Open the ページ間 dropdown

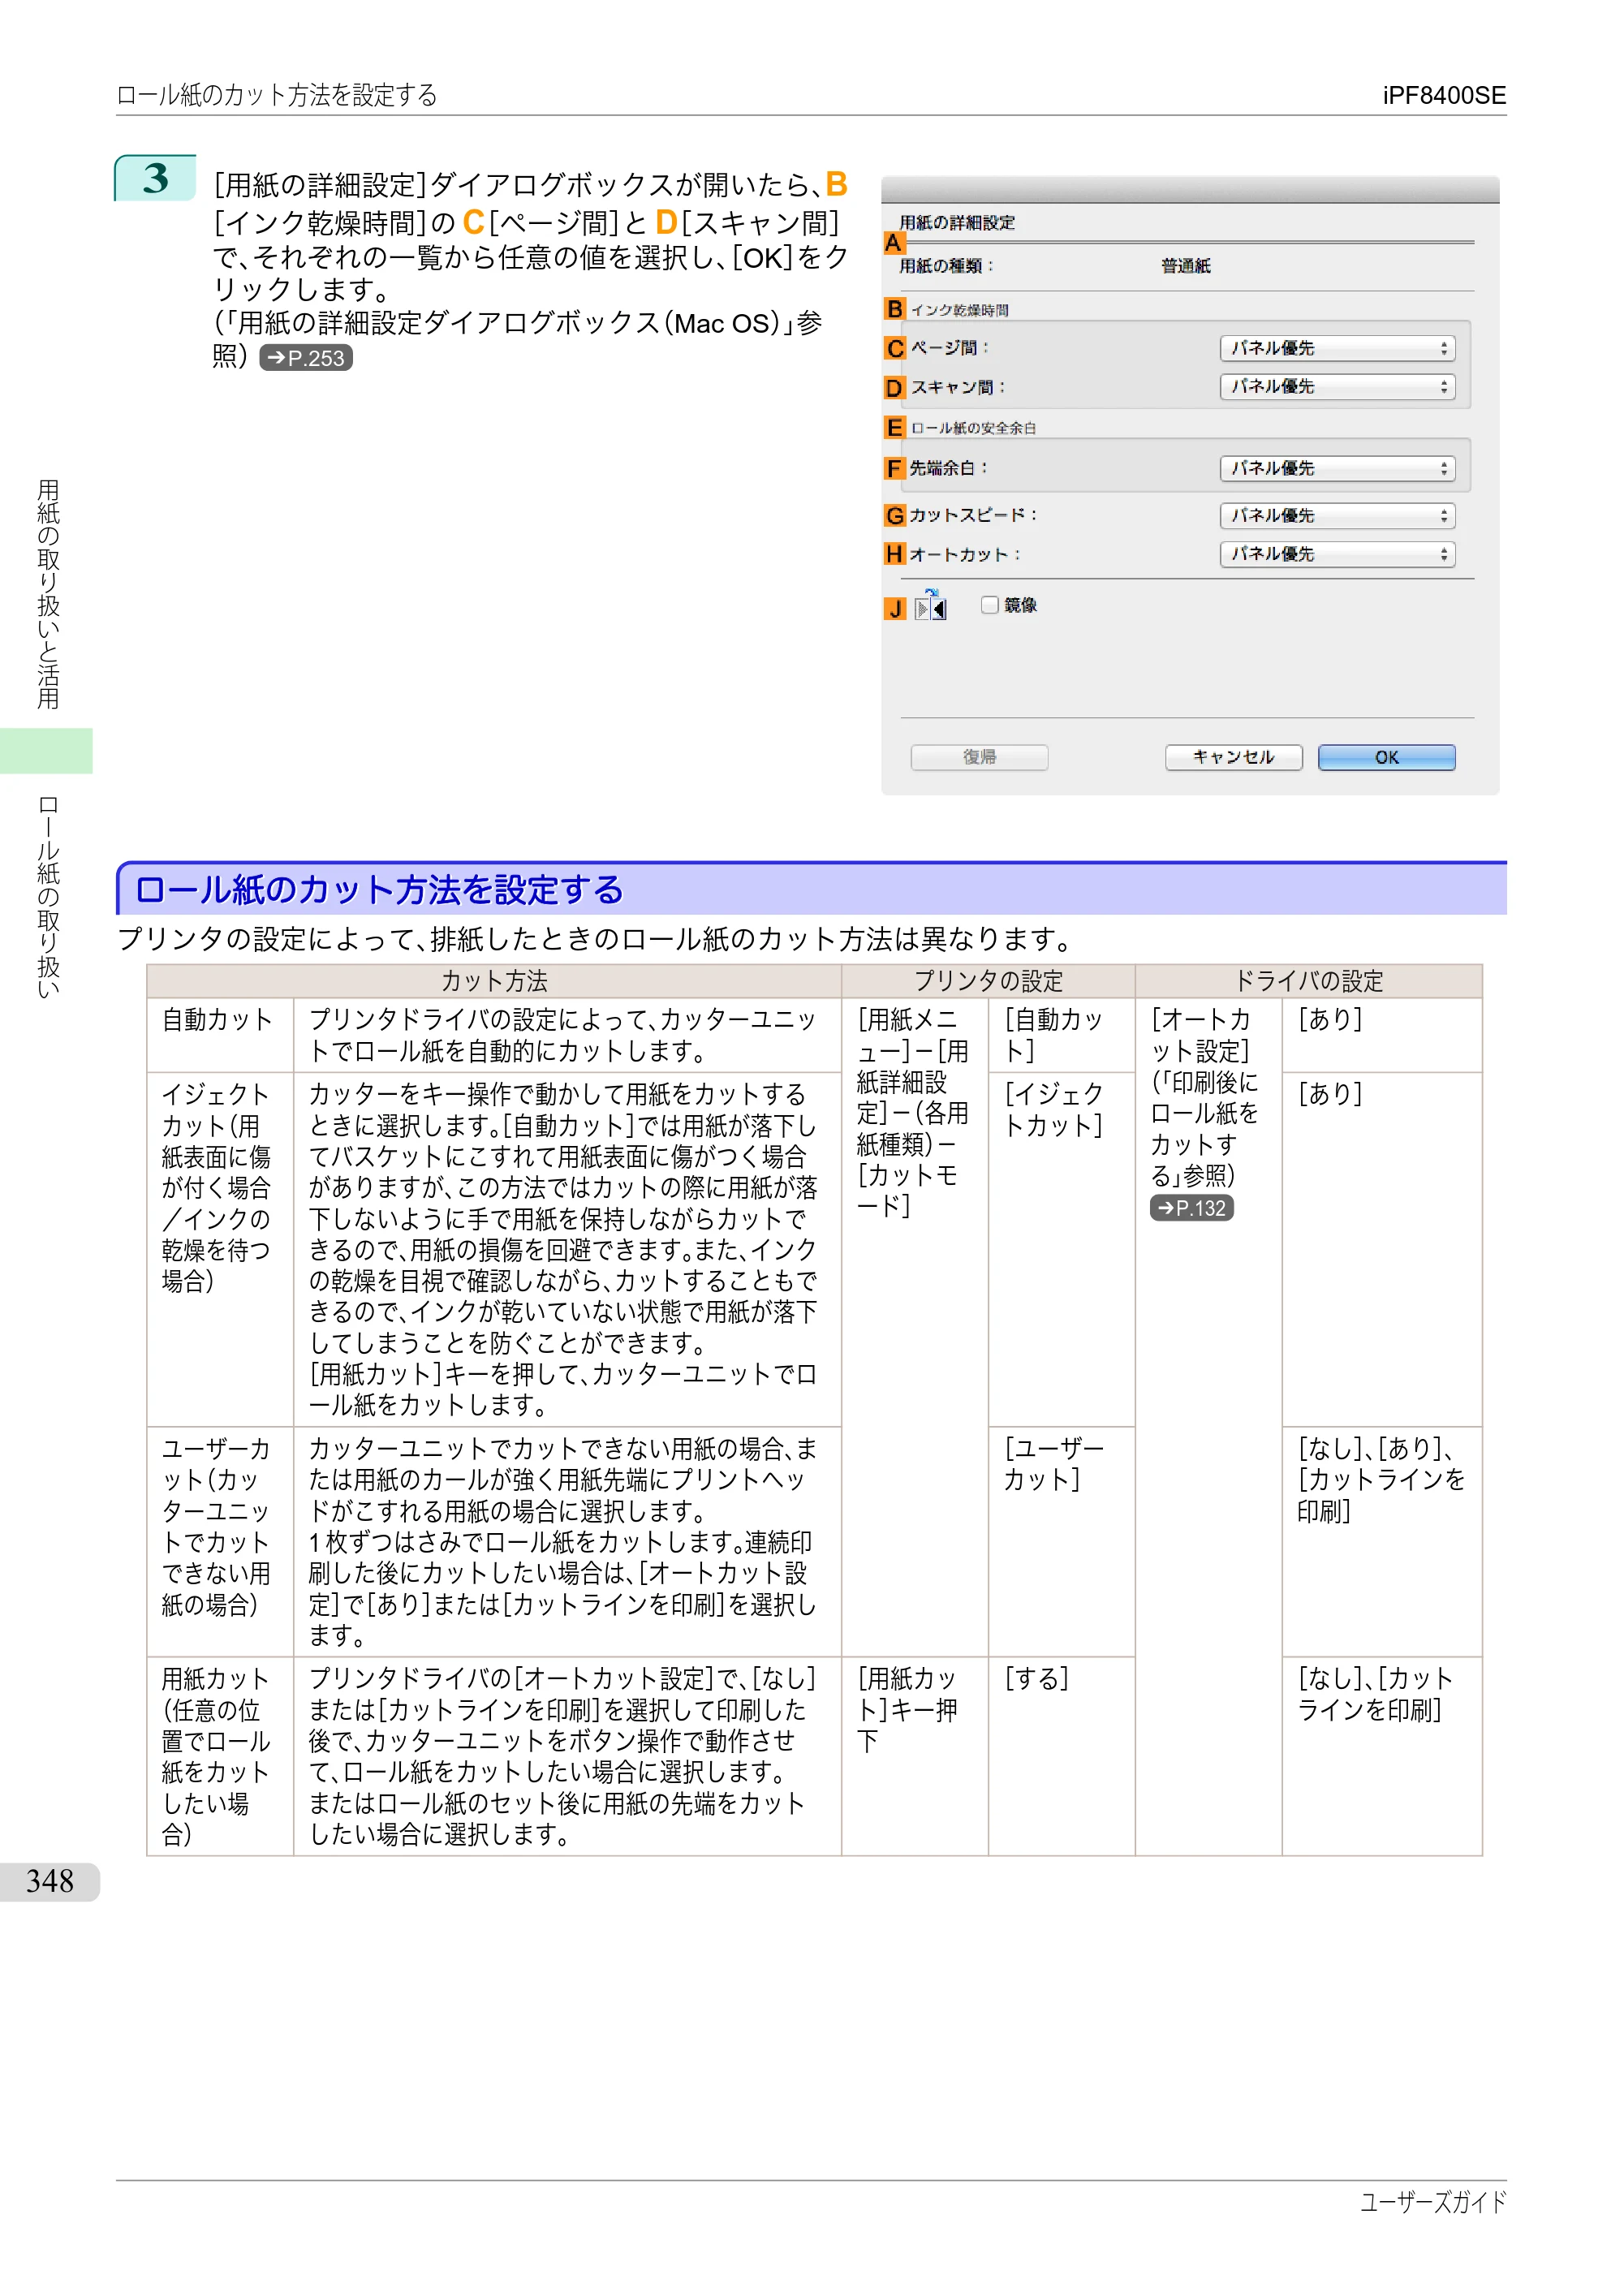(x=1337, y=348)
